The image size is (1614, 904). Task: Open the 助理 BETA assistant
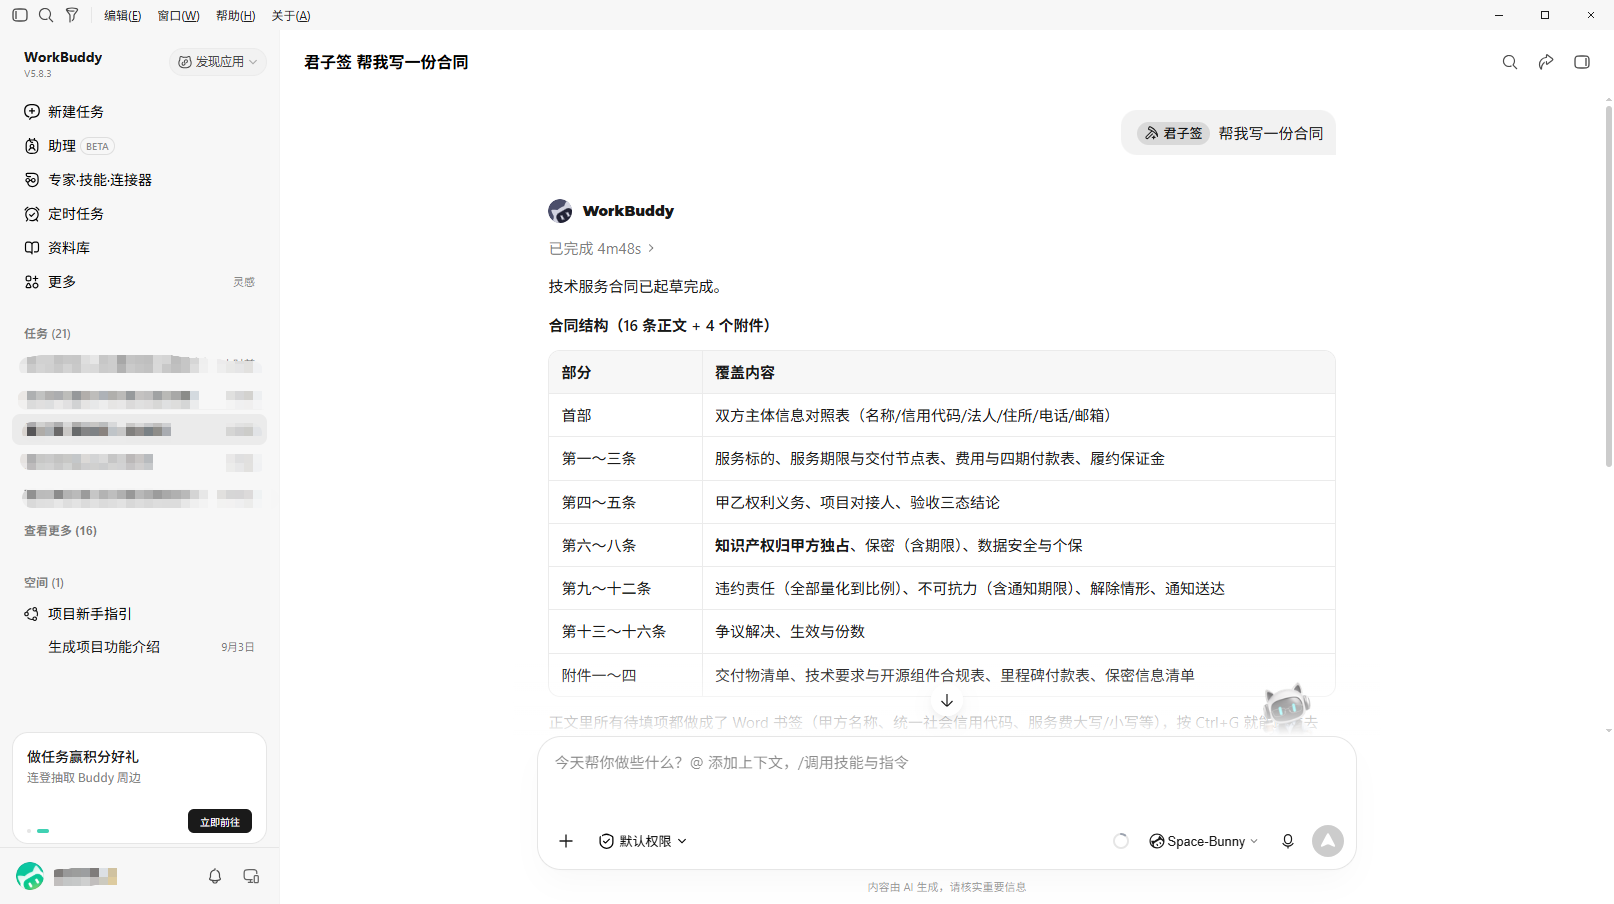tap(68, 146)
